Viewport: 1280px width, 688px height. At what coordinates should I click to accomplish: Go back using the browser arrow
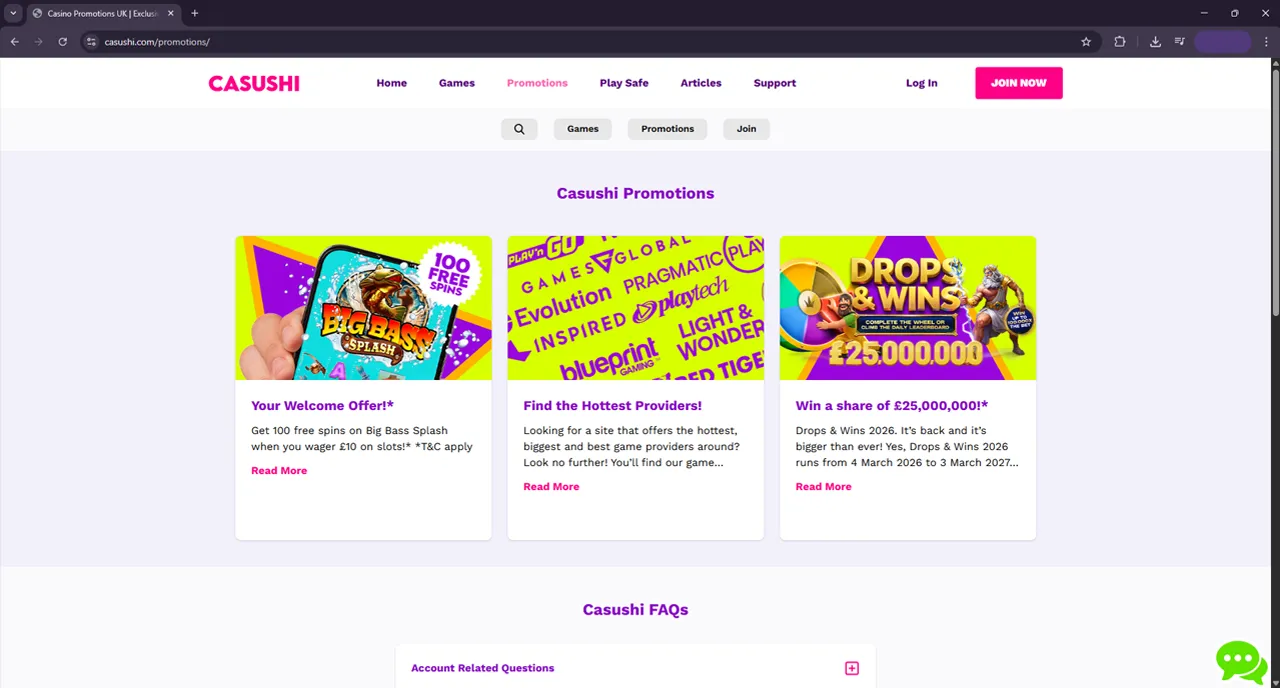[15, 42]
